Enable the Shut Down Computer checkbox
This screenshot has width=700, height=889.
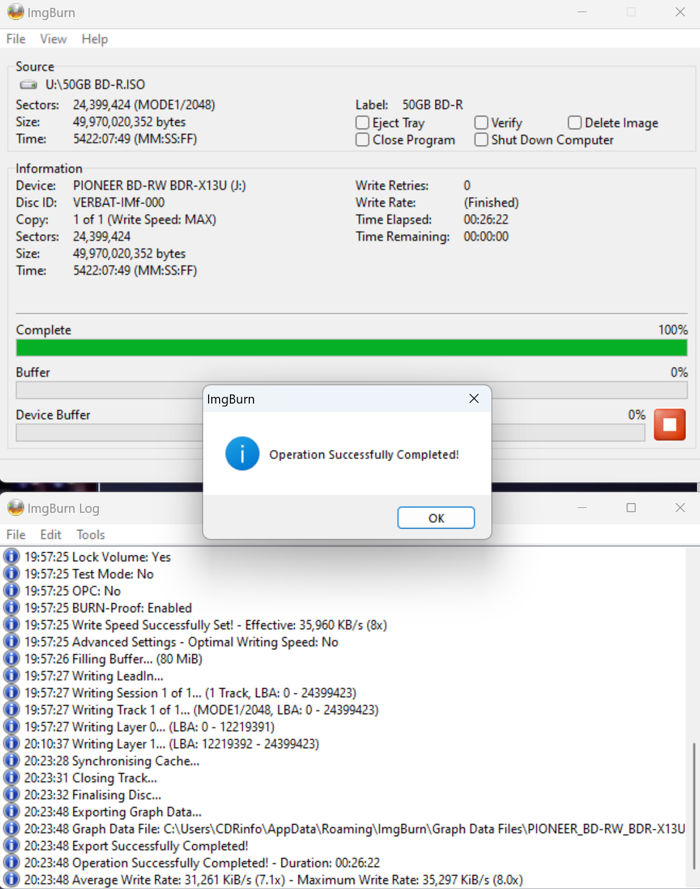481,139
